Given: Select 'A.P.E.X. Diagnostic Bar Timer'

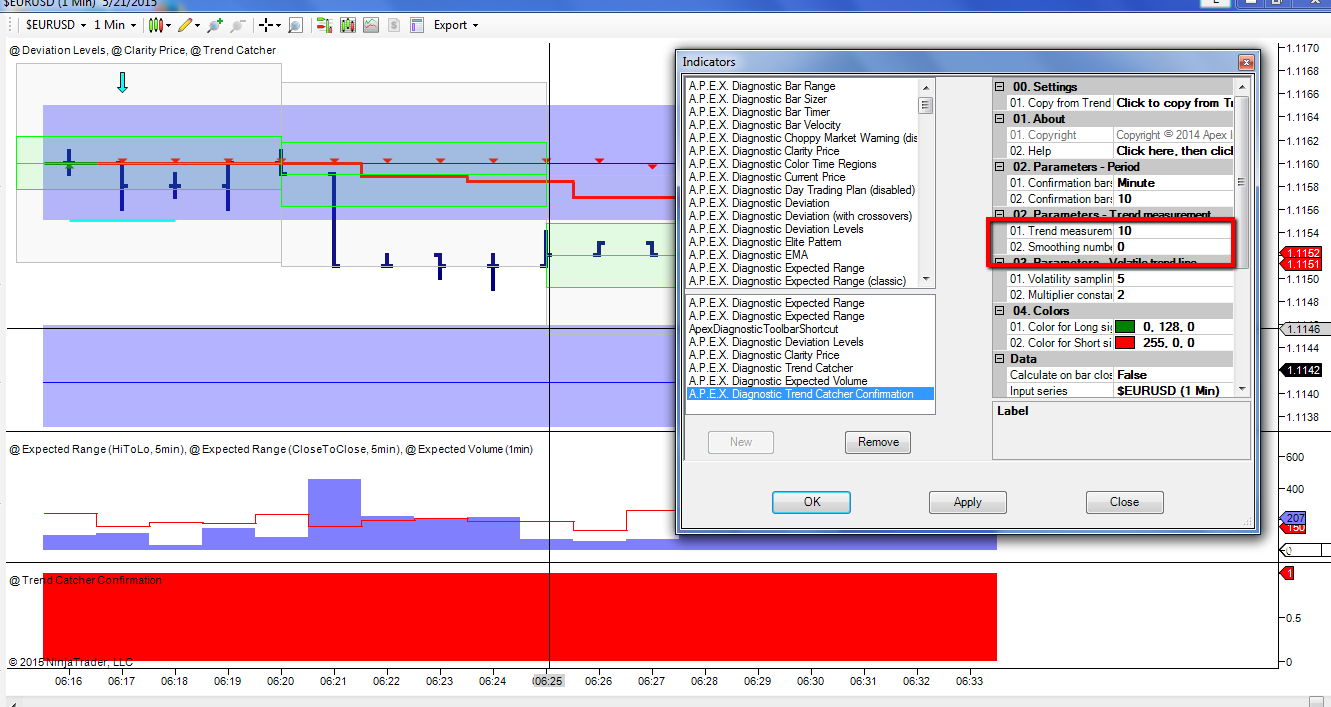Looking at the screenshot, I should click(760, 112).
